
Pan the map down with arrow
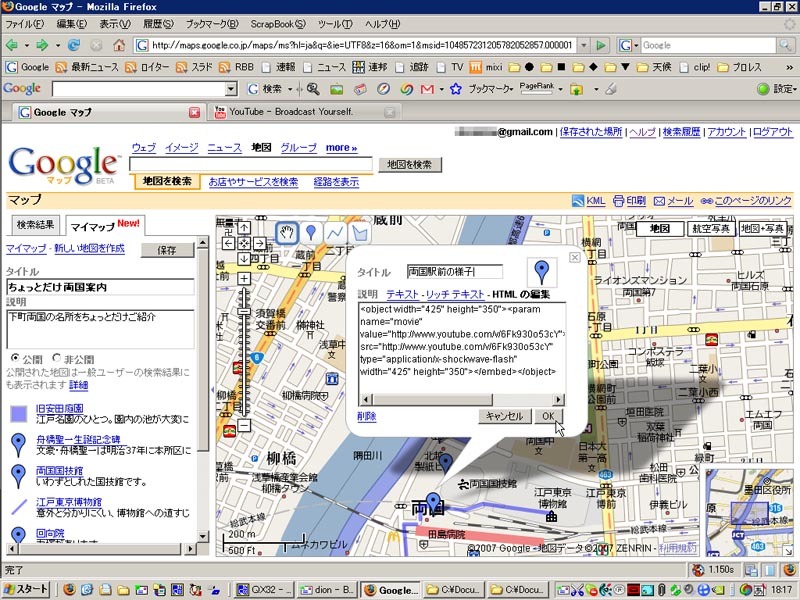coord(244,259)
